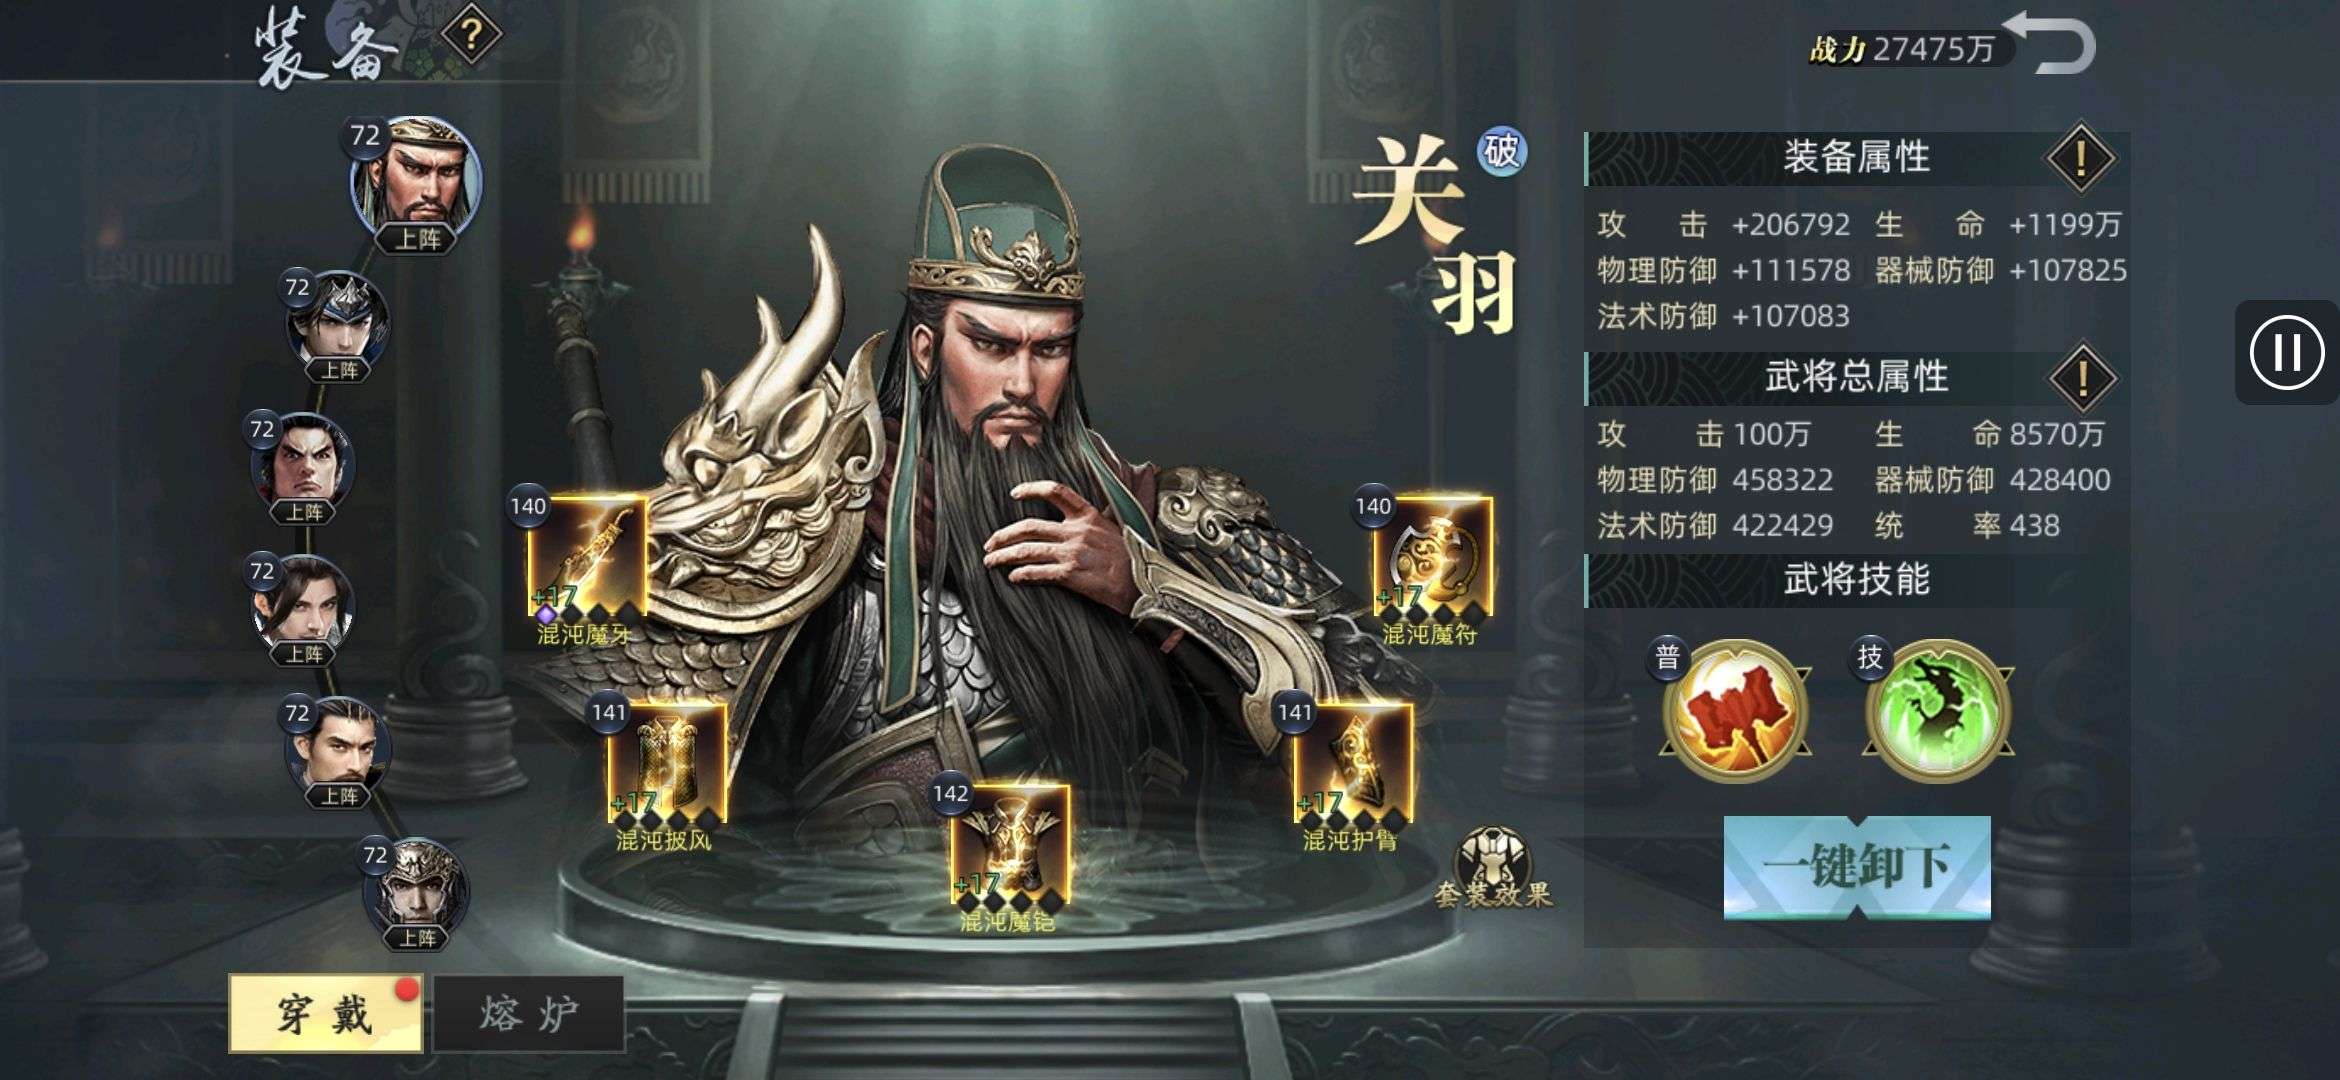Select the 混沌魔铠 armor slot
Viewport: 2340px width, 1080px height.
click(x=1010, y=845)
